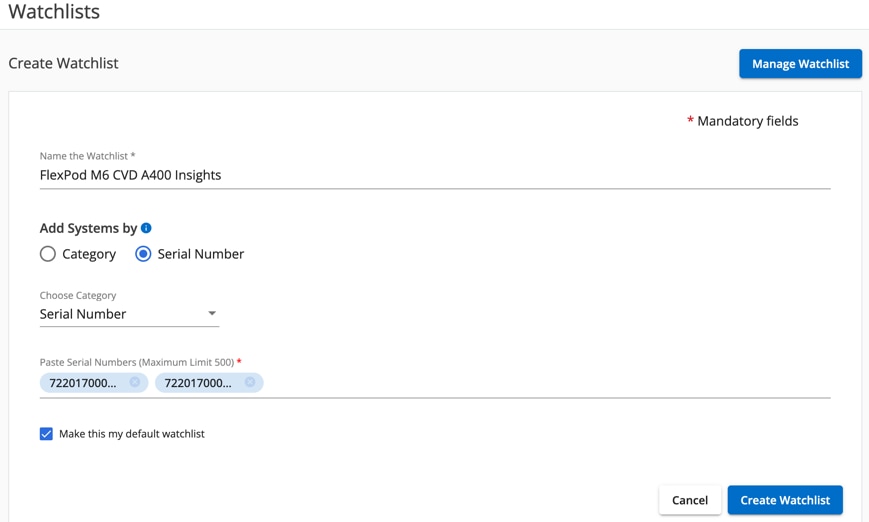Click the Add Systems by label
This screenshot has height=522, width=869.
(88, 228)
